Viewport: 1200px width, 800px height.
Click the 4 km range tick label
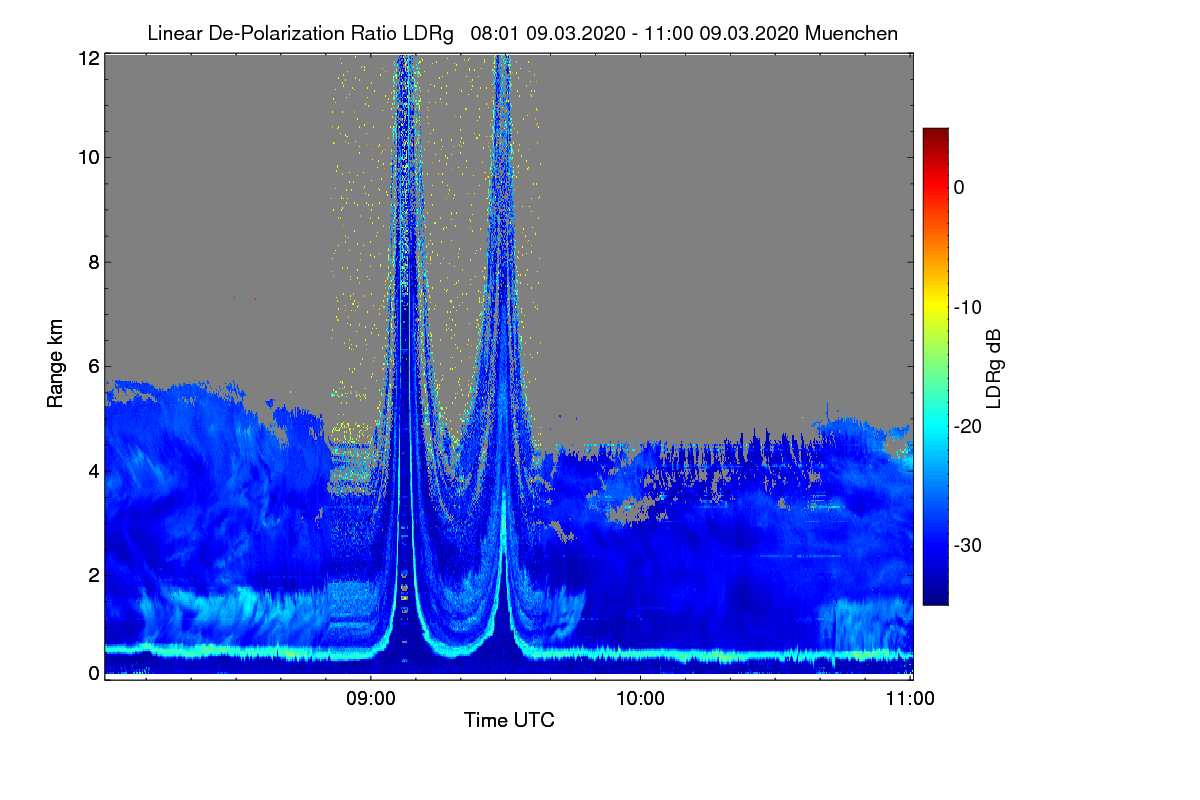point(93,470)
